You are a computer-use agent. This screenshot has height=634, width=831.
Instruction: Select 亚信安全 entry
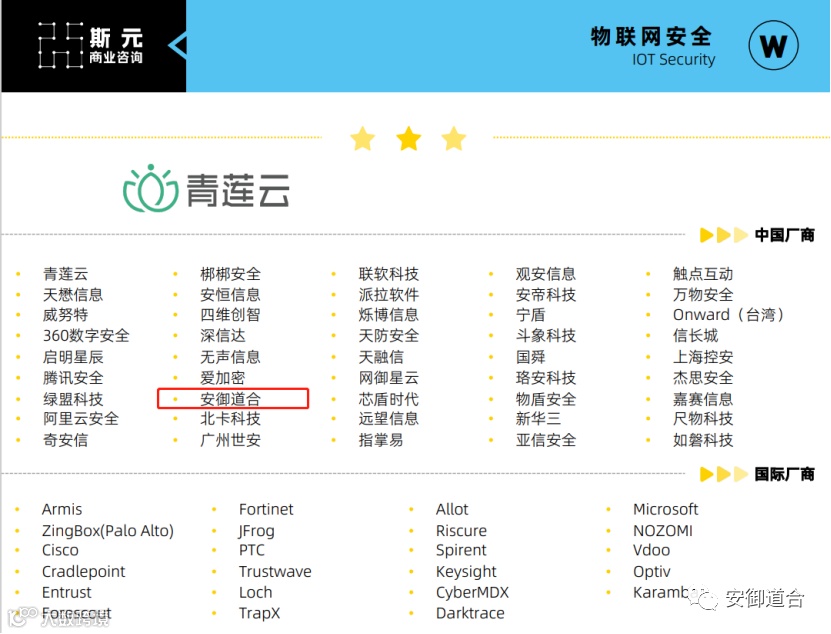pyautogui.click(x=546, y=440)
